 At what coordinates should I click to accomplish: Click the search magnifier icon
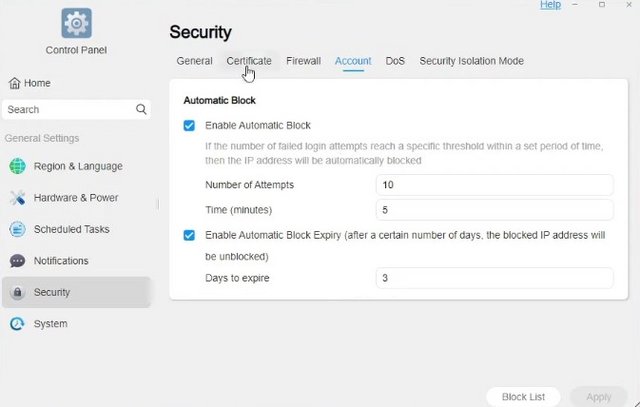(141, 109)
